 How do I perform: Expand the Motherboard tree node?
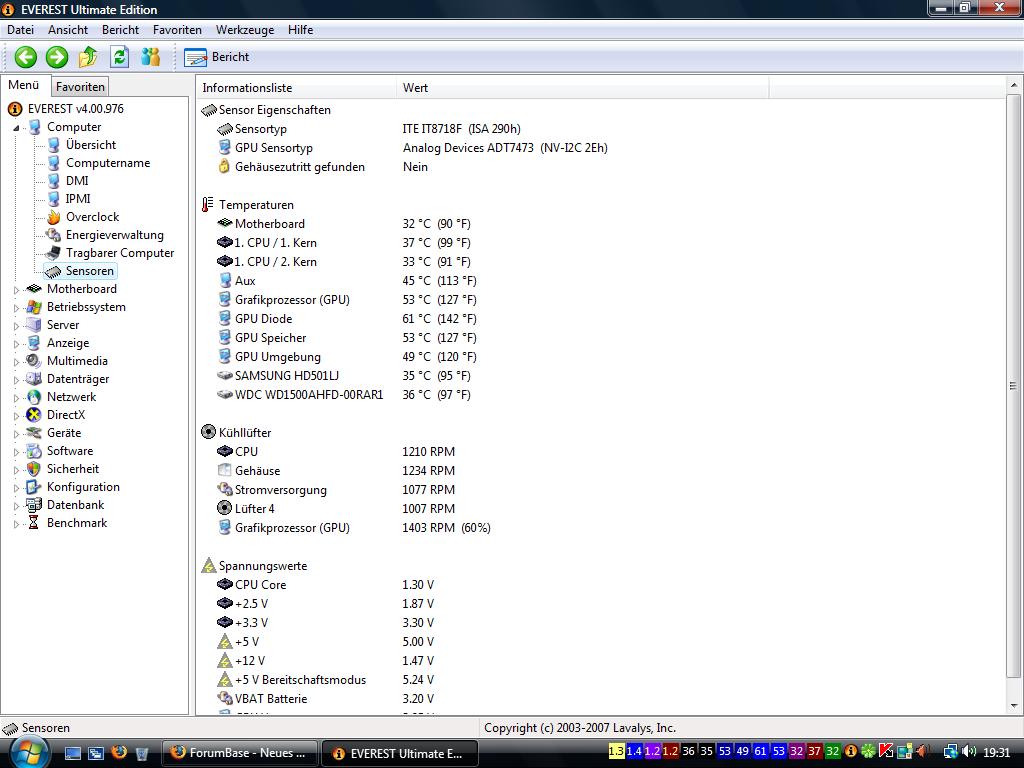16,289
